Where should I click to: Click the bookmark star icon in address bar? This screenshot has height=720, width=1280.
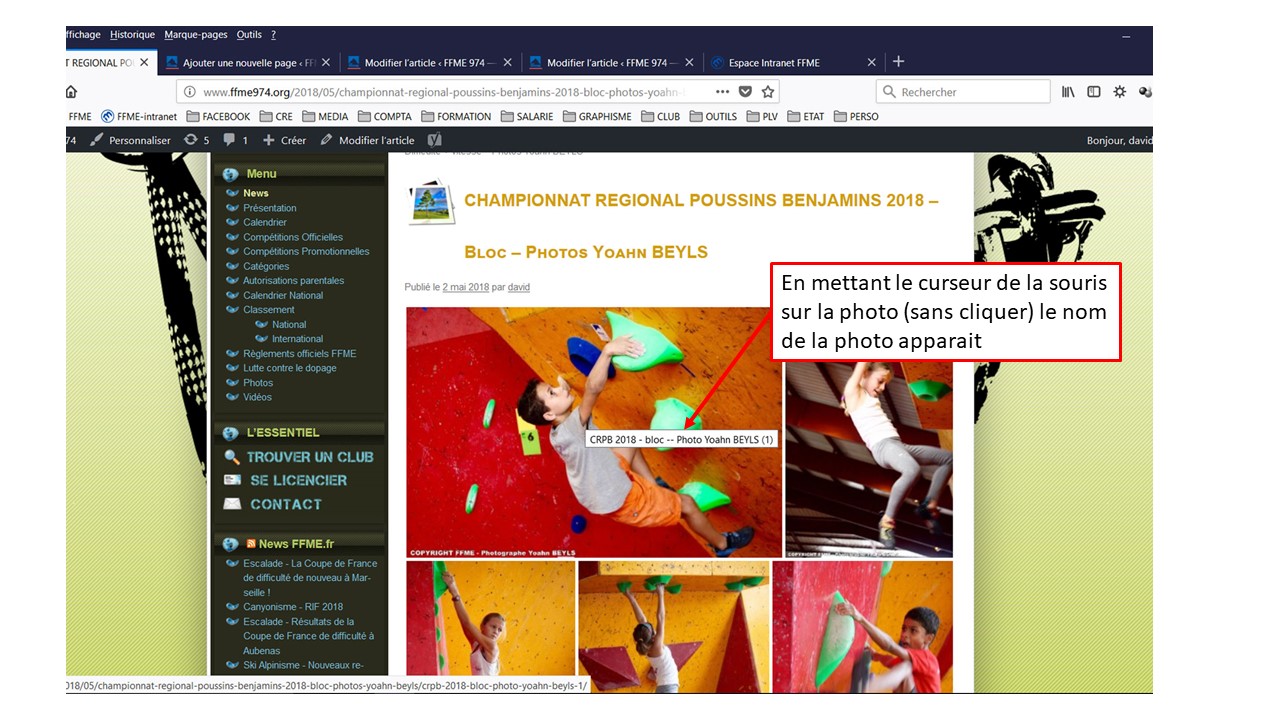pyautogui.click(x=767, y=92)
